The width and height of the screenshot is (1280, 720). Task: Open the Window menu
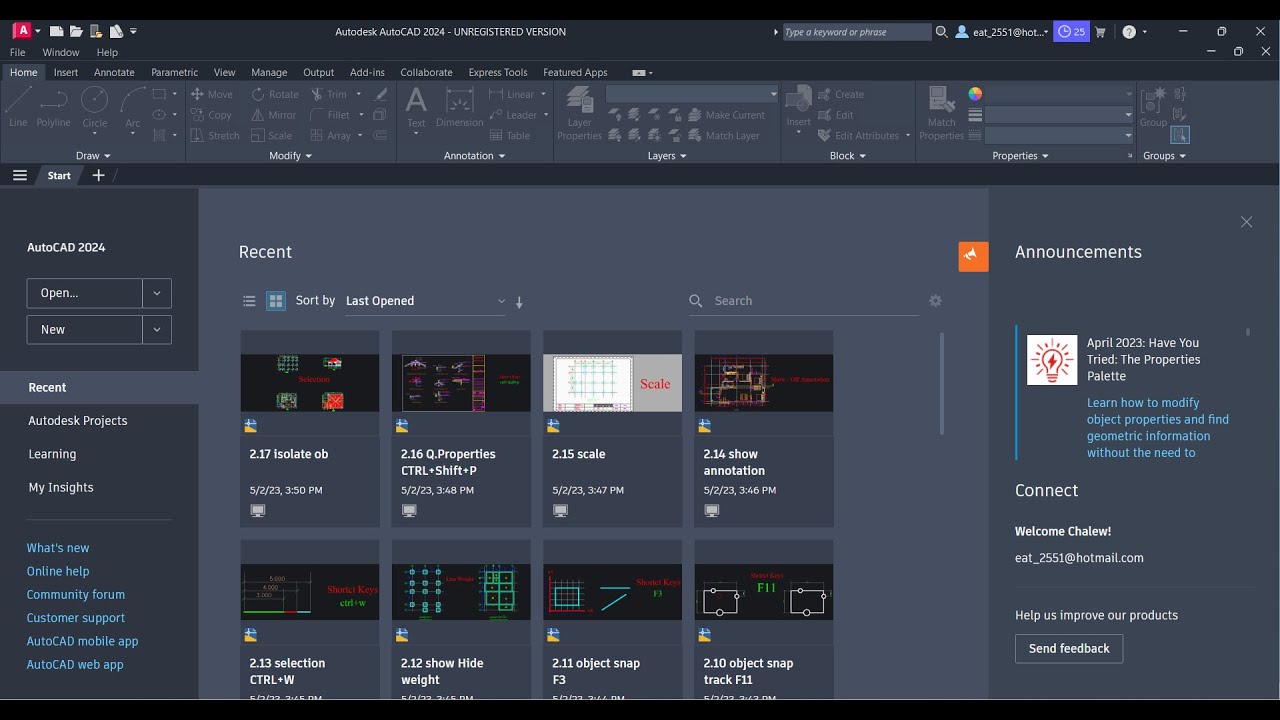coord(61,52)
